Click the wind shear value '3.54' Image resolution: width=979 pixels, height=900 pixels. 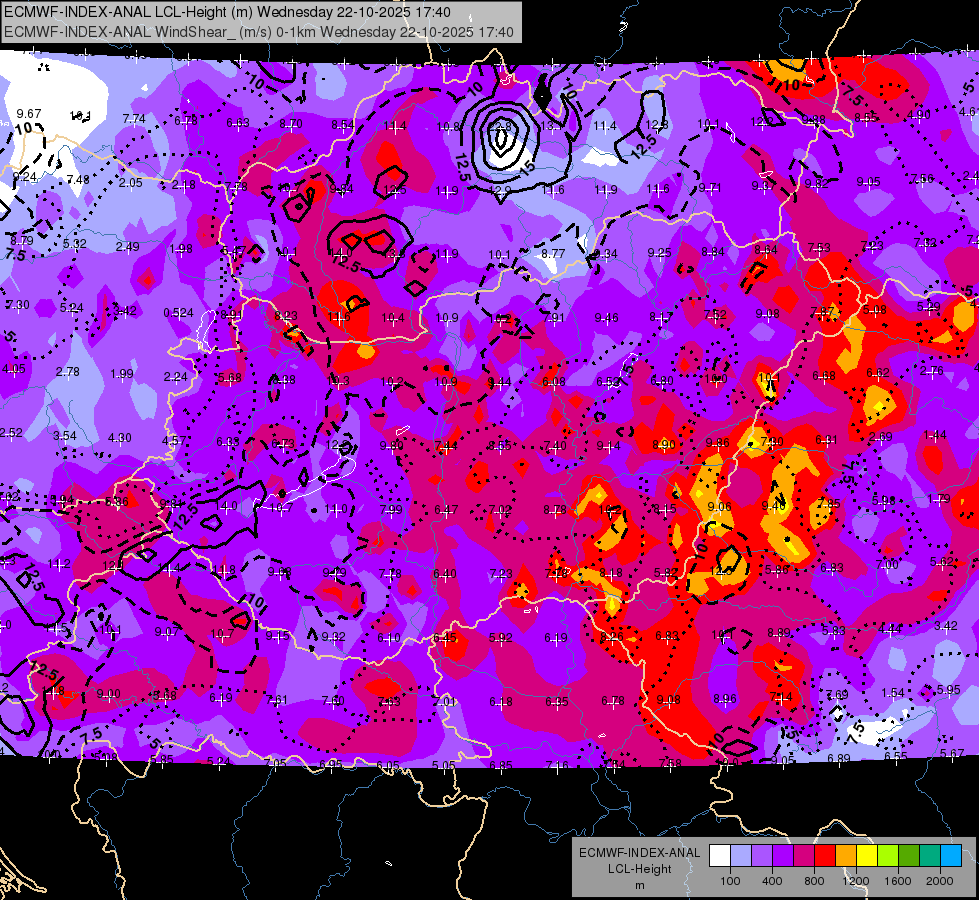click(x=65, y=436)
